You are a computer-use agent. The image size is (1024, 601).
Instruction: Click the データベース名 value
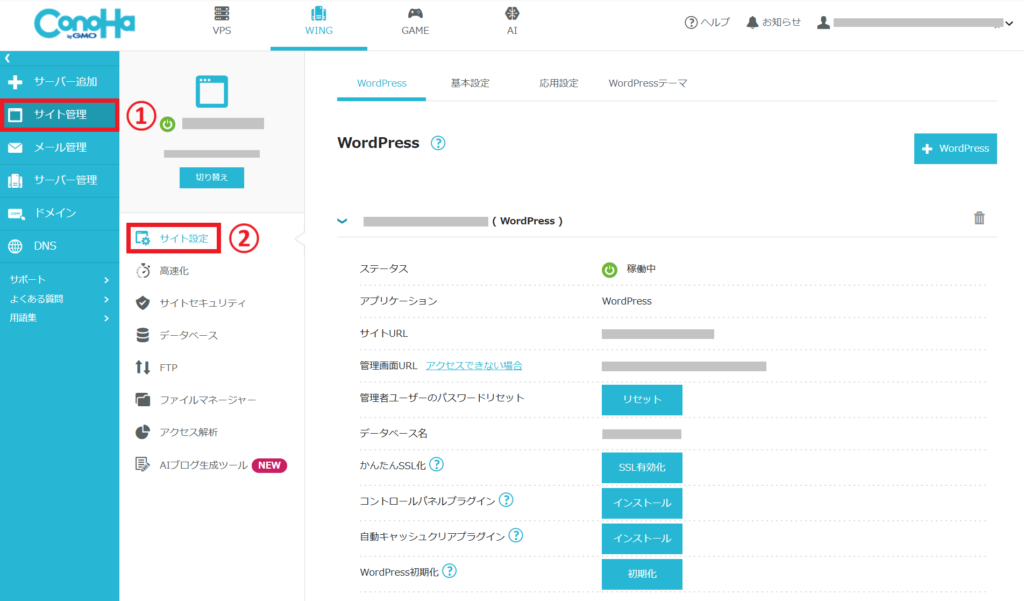[x=641, y=434]
